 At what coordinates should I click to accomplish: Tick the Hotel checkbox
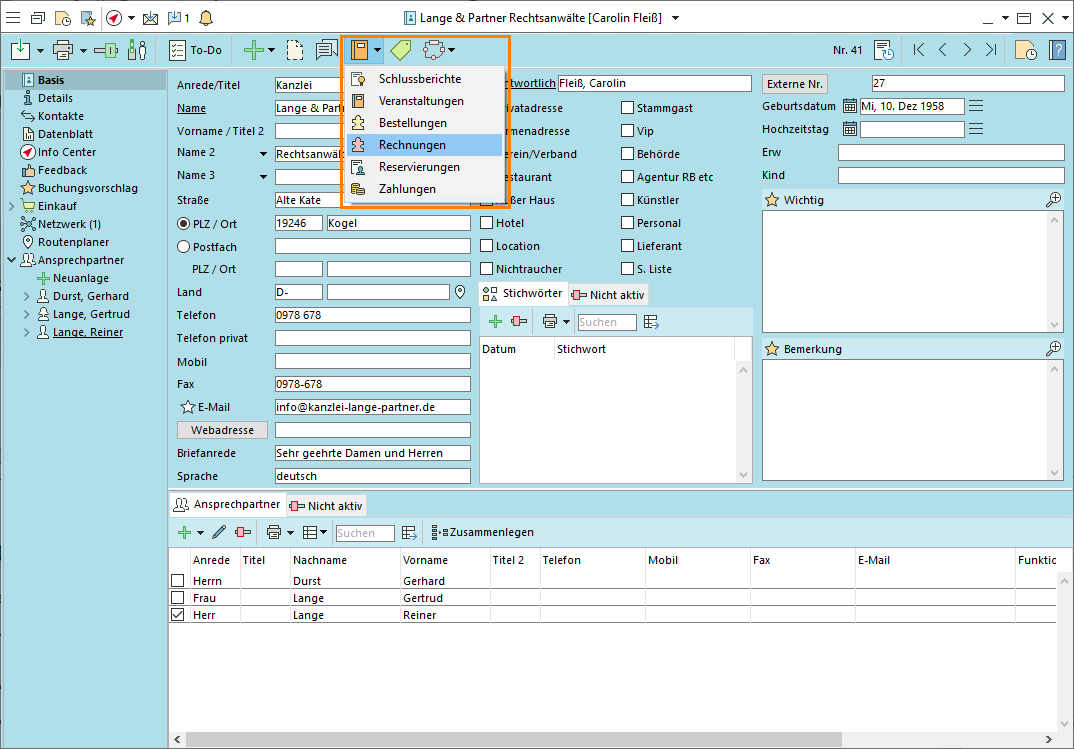point(487,223)
